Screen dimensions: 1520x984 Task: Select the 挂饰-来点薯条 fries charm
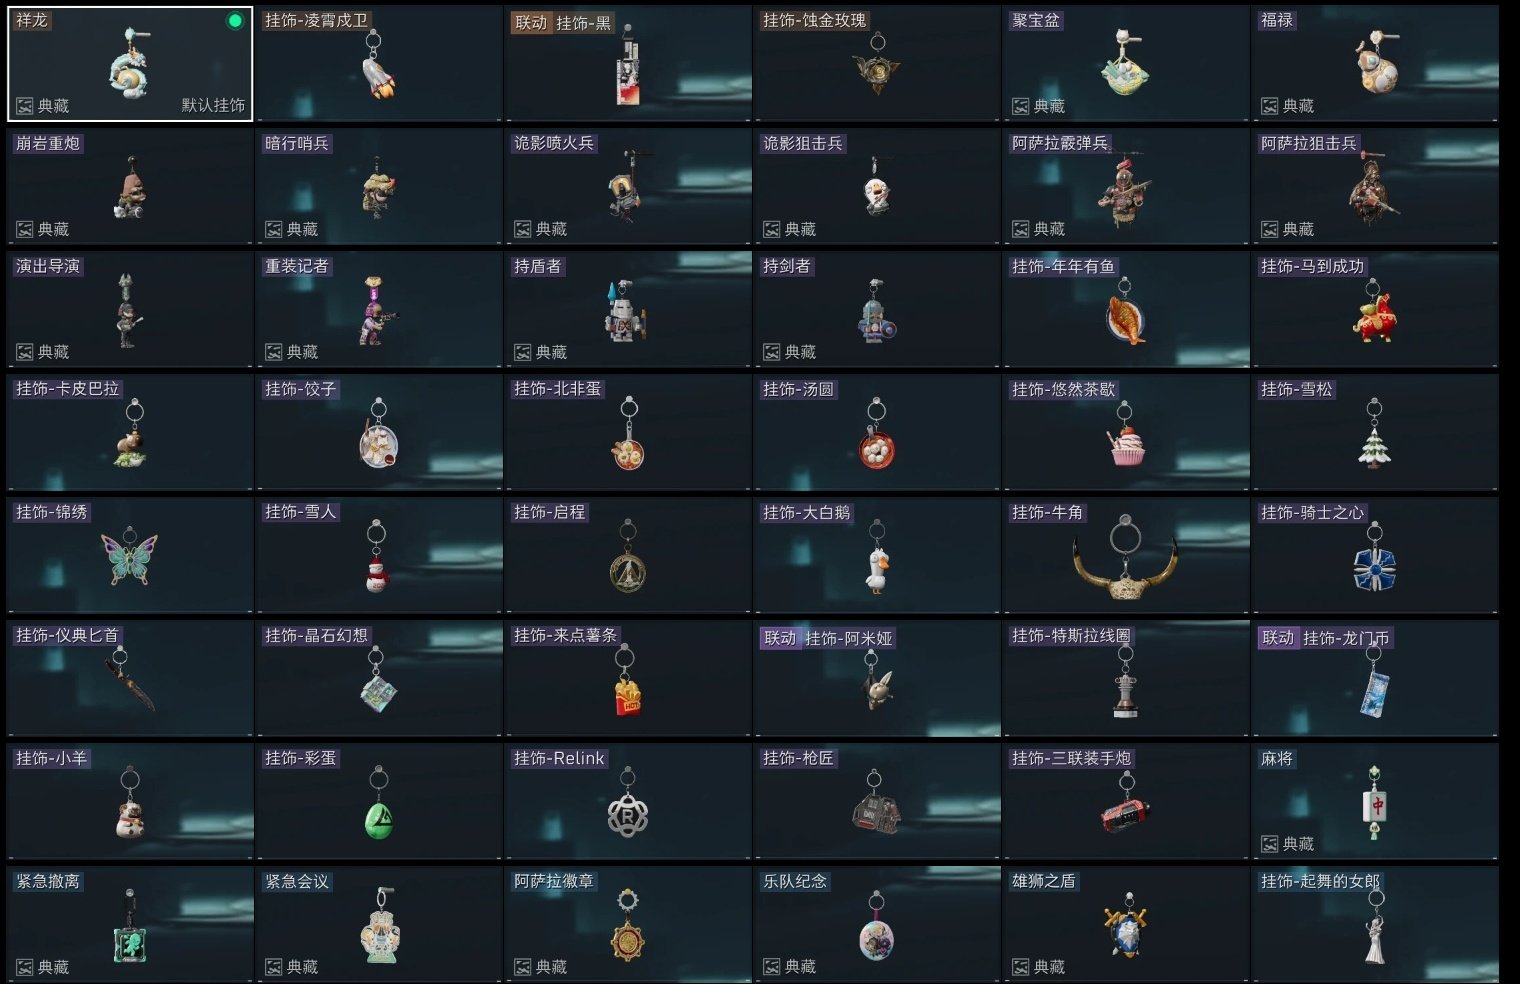tap(628, 678)
